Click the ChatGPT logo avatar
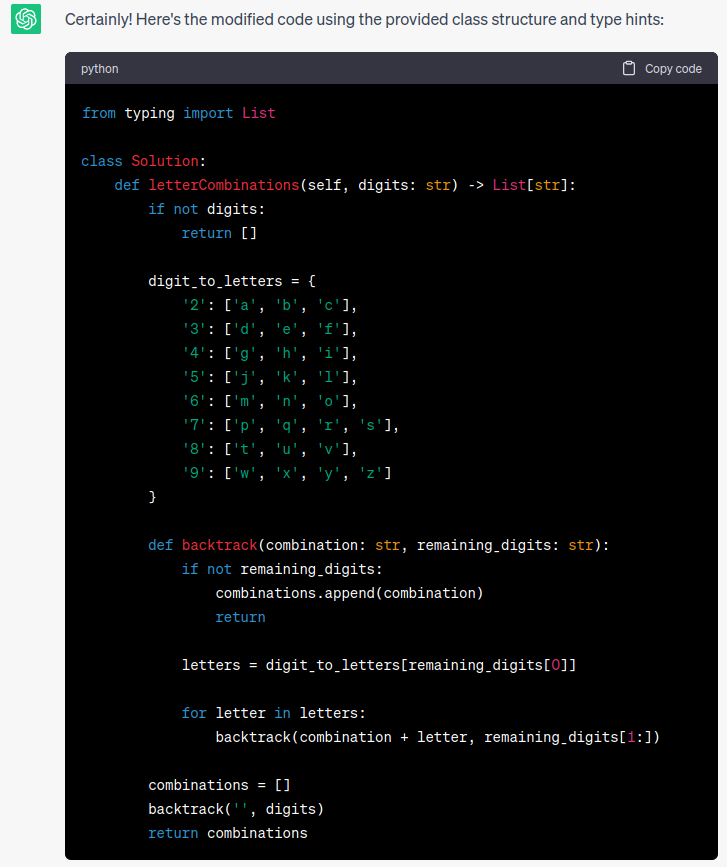727x867 pixels. point(26,19)
